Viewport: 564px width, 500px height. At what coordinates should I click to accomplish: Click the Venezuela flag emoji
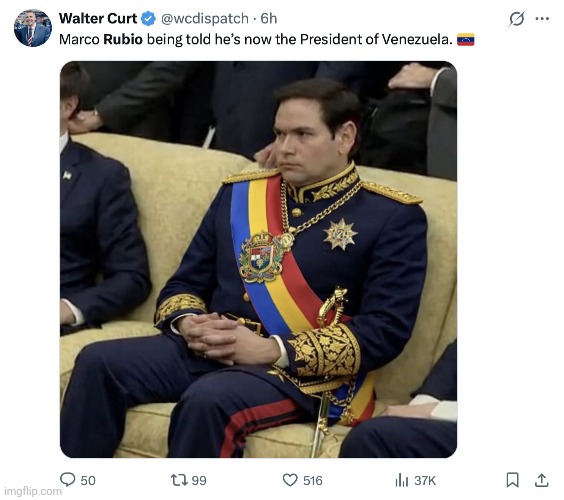click(x=465, y=39)
